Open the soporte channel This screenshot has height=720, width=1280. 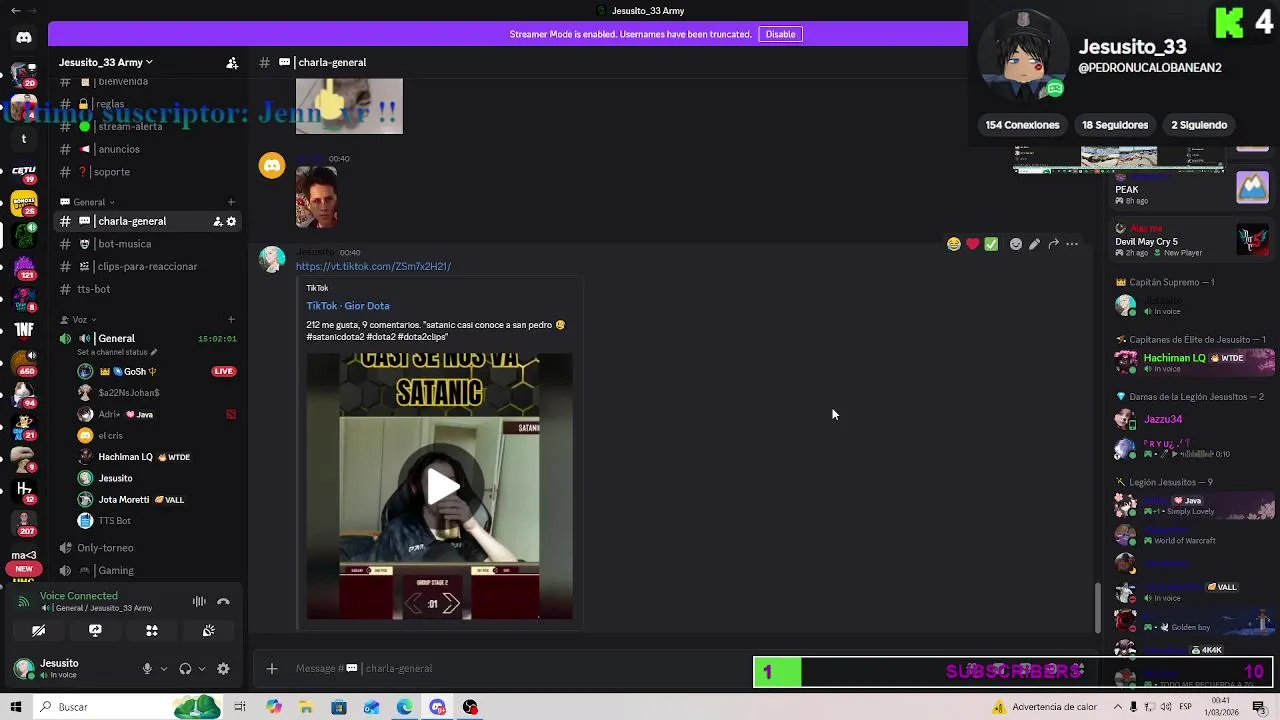pos(112,172)
